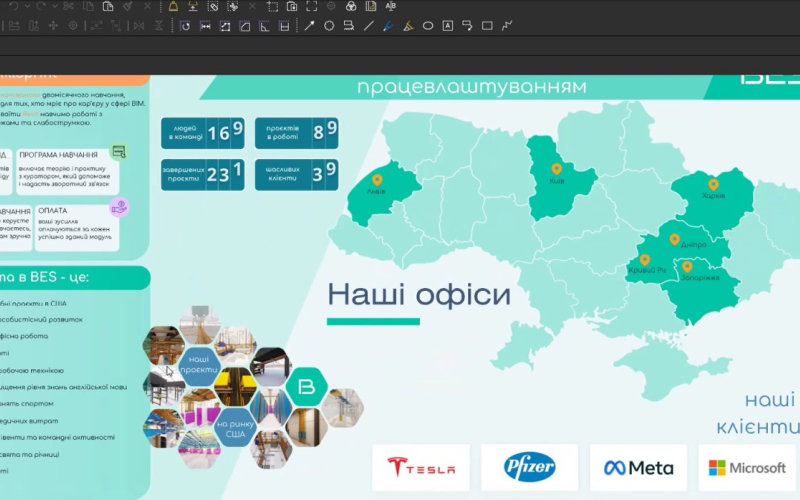Viewport: 800px width, 500px height.
Task: Click the distribute objects icon
Action: click(x=34, y=26)
